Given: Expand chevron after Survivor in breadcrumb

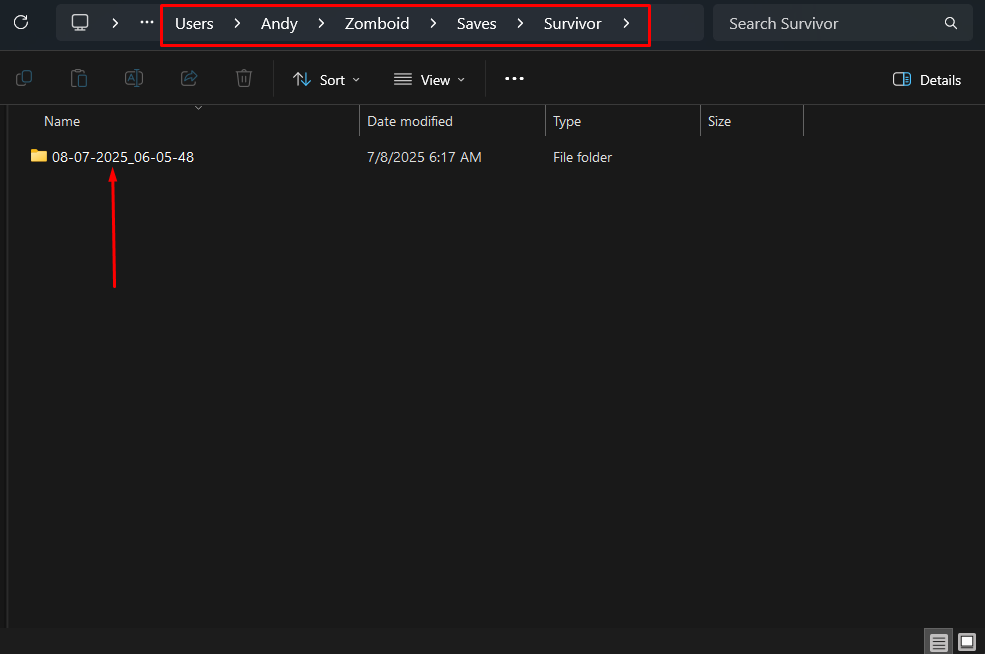Looking at the screenshot, I should click(626, 23).
